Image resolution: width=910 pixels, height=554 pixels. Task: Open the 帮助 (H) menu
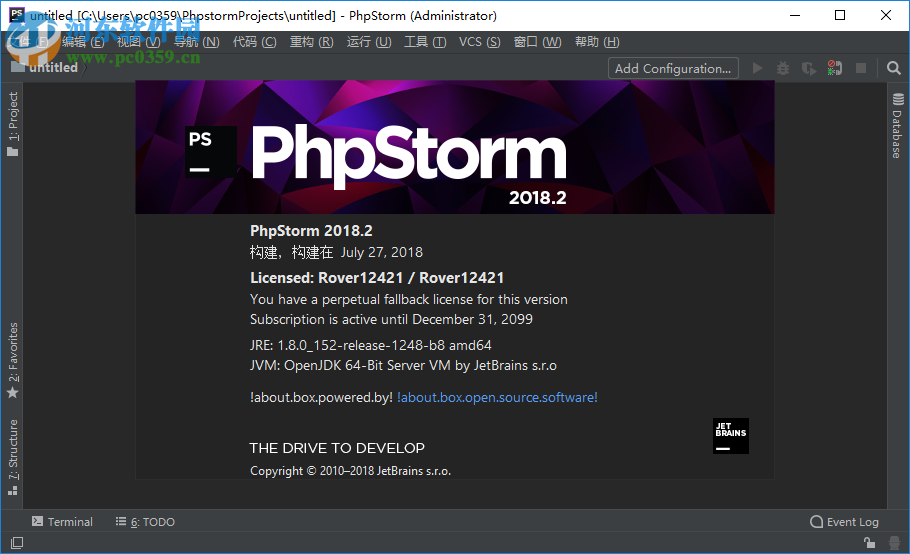597,42
